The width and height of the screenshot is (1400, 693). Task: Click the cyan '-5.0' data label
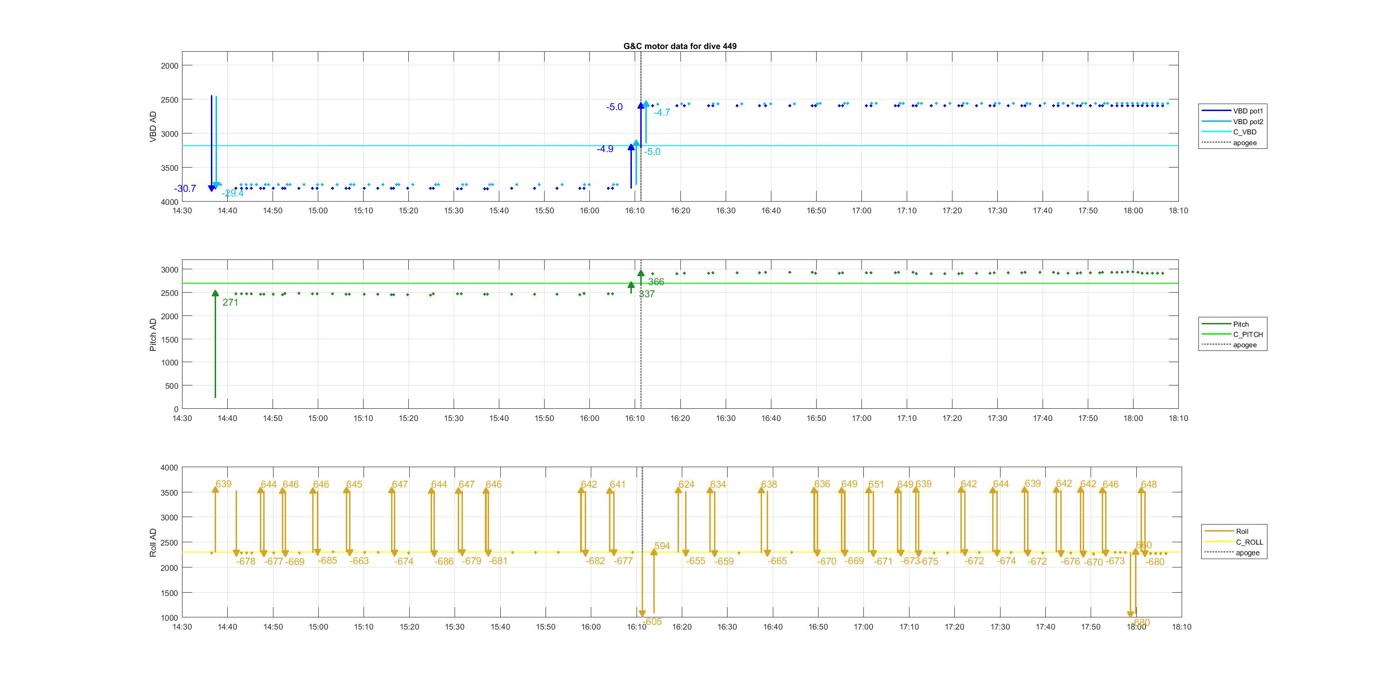pyautogui.click(x=652, y=152)
